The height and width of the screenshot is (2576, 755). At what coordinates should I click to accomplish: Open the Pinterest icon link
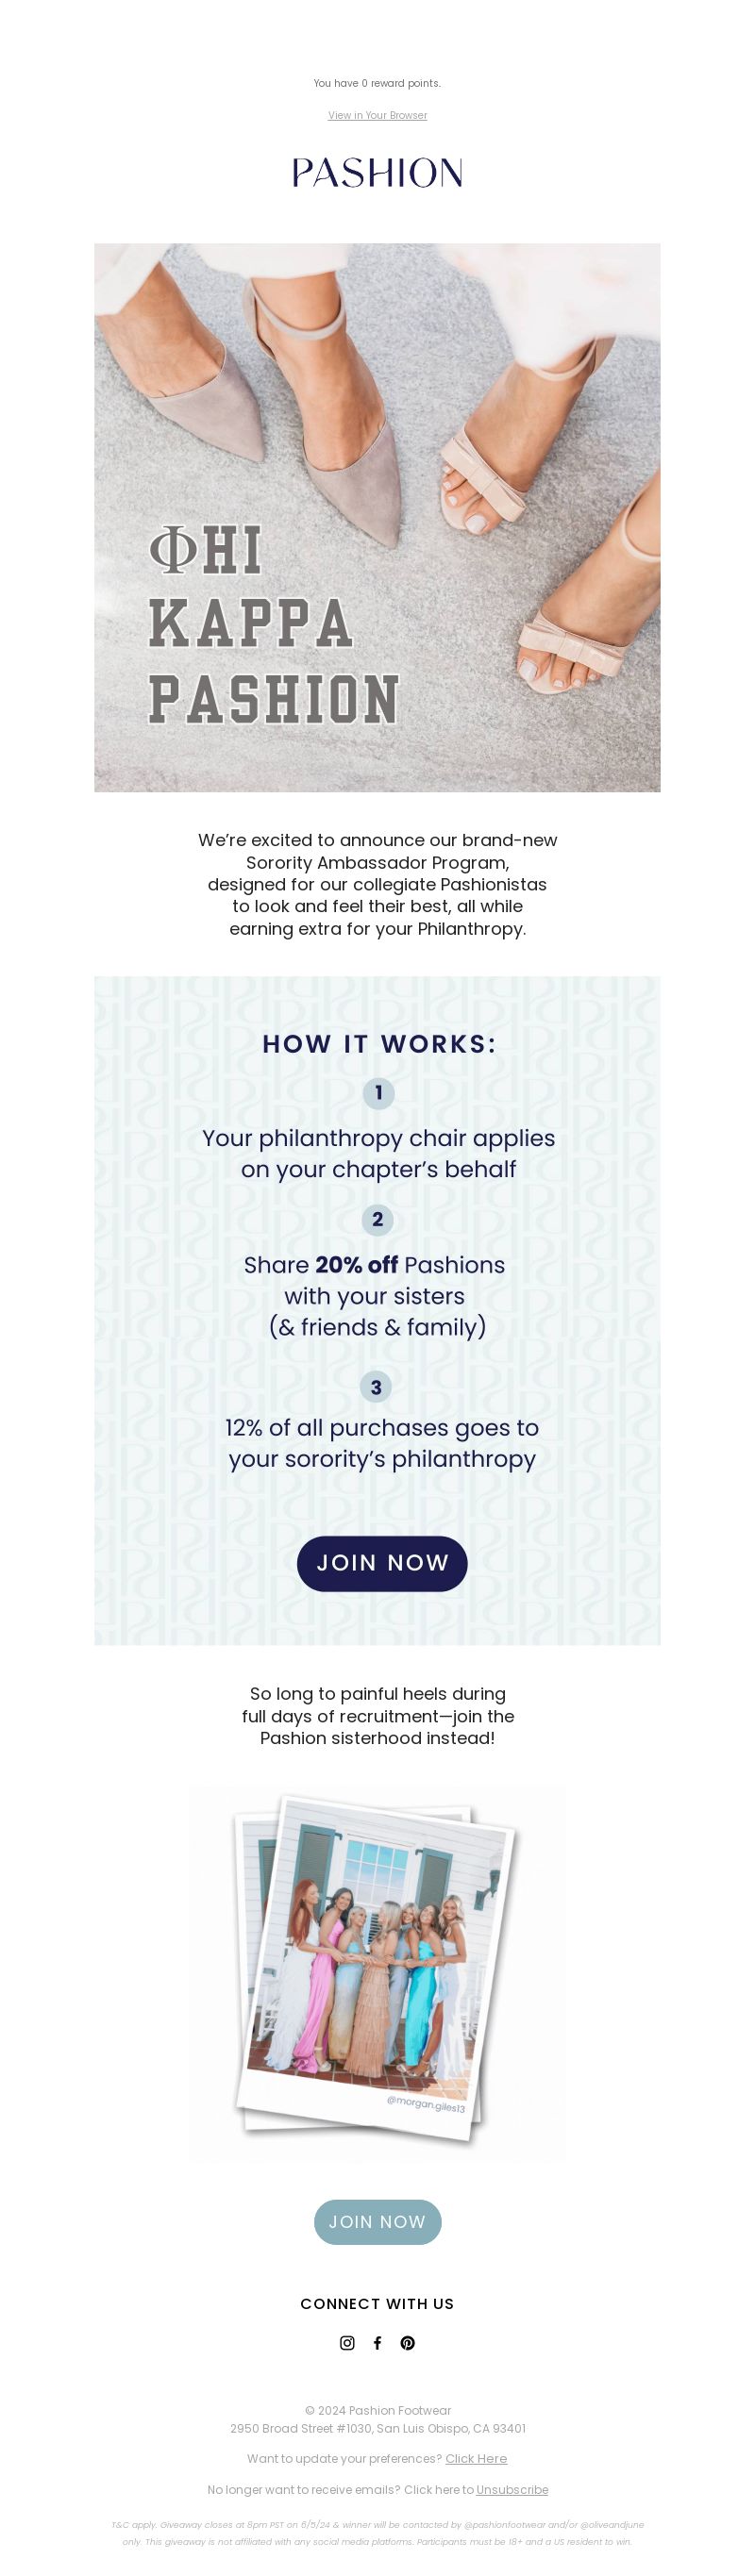[x=408, y=2343]
